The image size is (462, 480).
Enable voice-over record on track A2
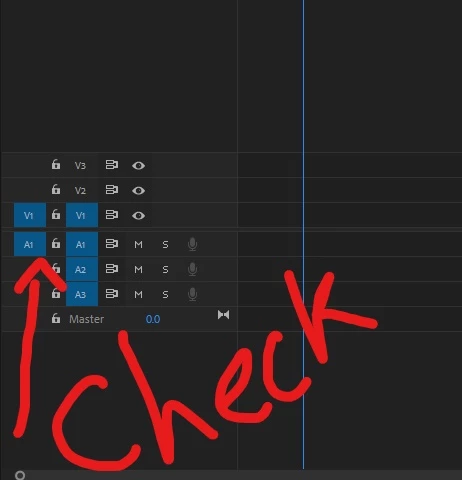(192, 269)
